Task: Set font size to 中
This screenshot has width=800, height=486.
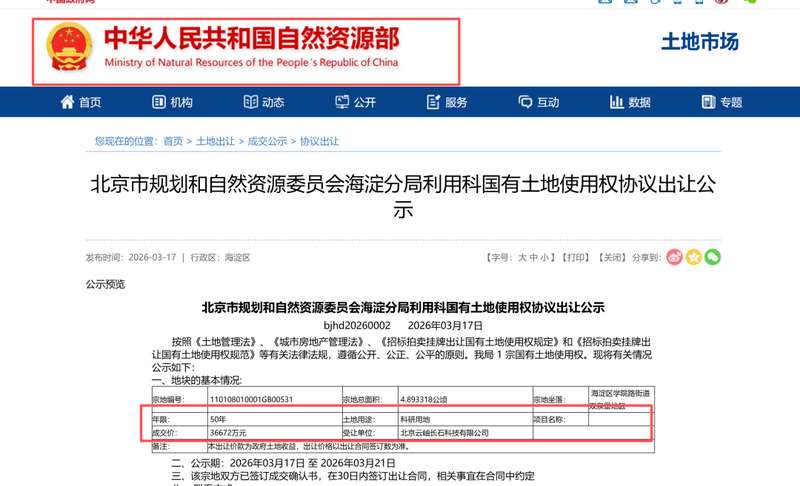Action: (534, 258)
